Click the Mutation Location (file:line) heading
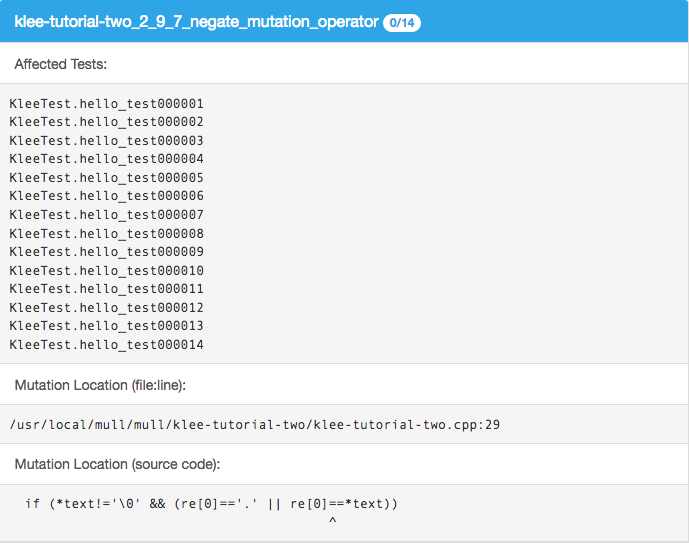Viewport: 689px width, 543px height. click(x=100, y=385)
